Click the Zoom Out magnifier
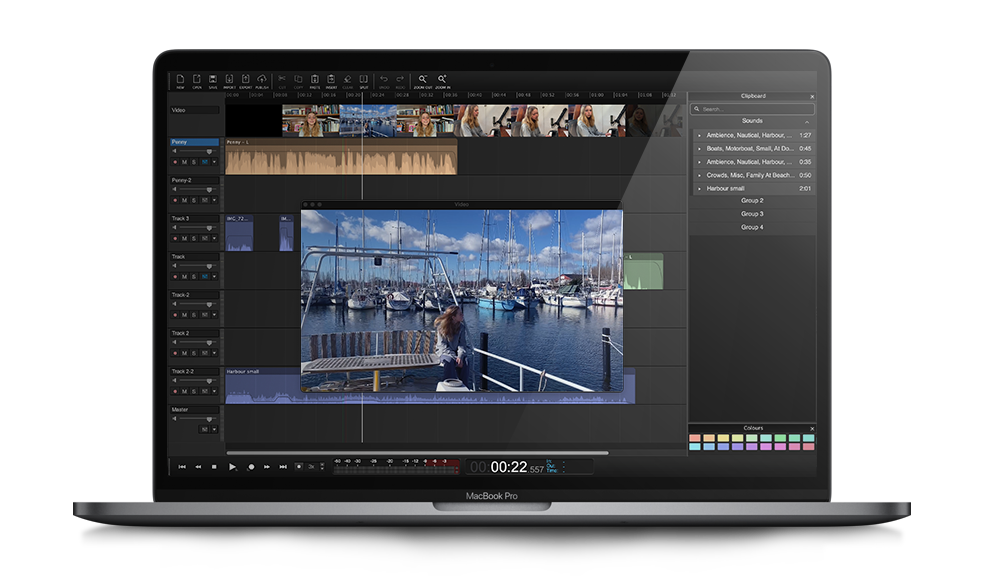 (423, 79)
